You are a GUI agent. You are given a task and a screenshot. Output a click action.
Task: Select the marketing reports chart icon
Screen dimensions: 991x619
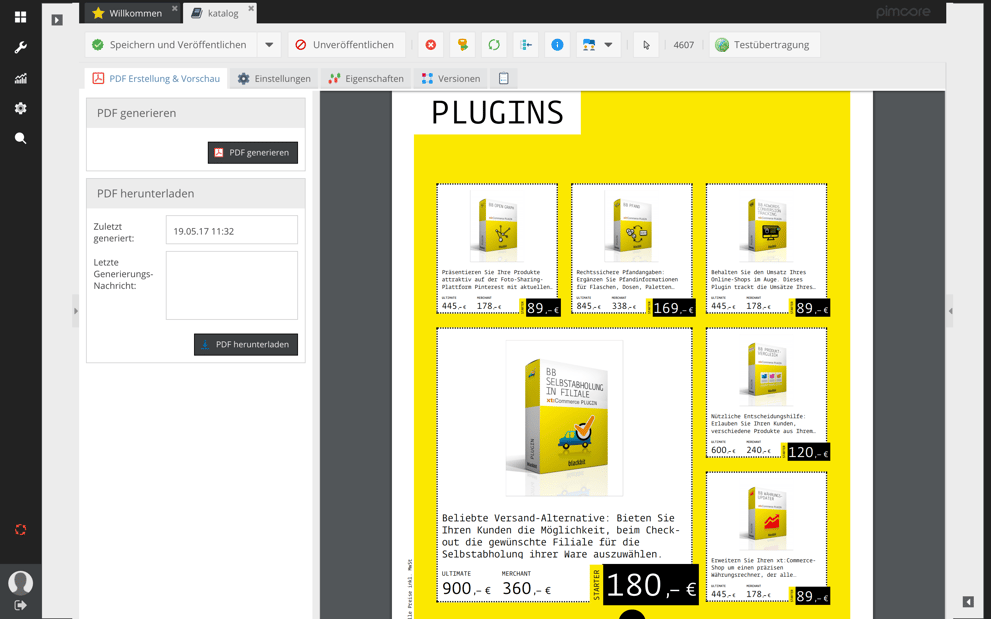[x=20, y=77]
